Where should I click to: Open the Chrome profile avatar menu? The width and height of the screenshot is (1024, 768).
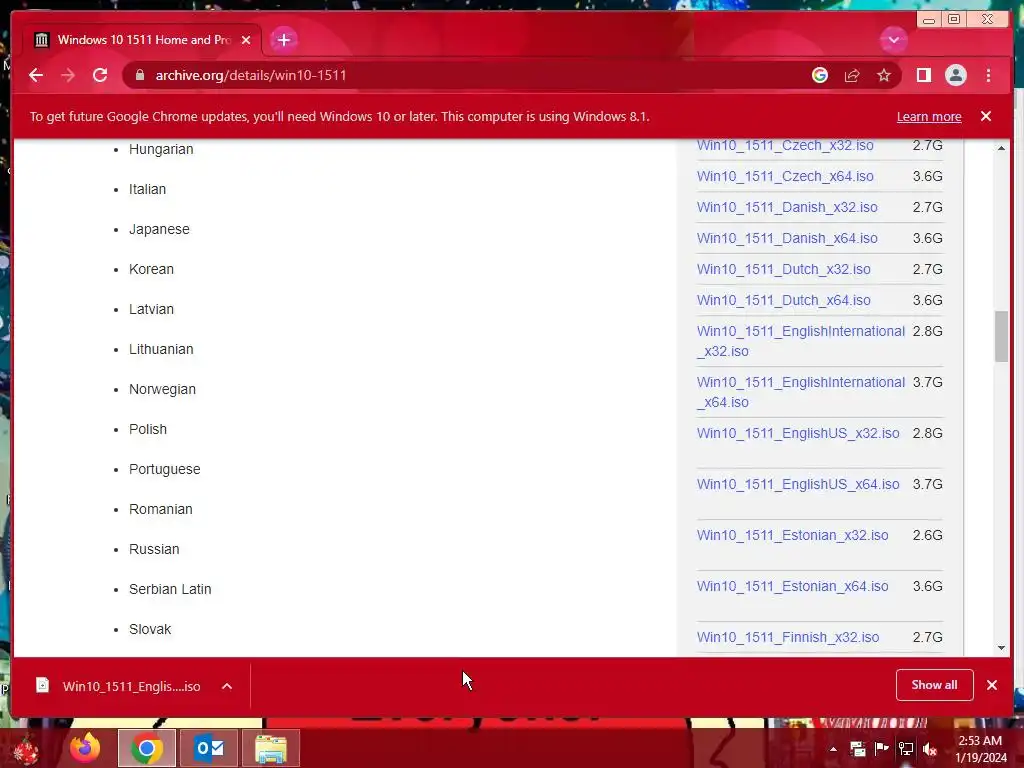click(955, 76)
